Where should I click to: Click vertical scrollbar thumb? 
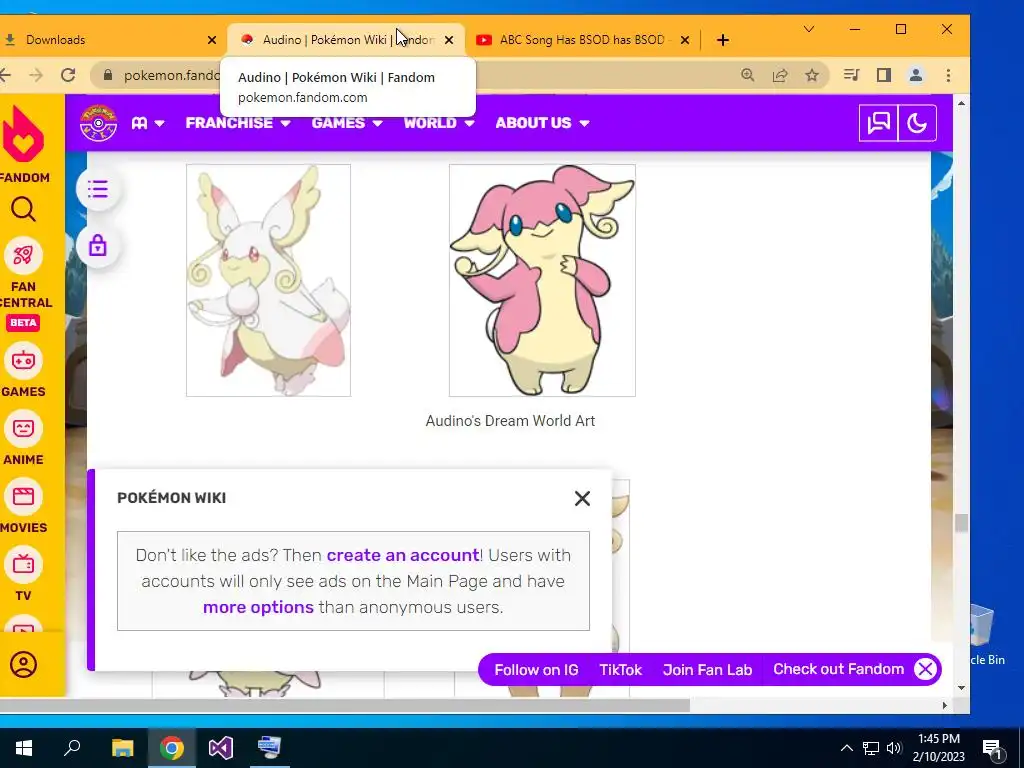(961, 523)
